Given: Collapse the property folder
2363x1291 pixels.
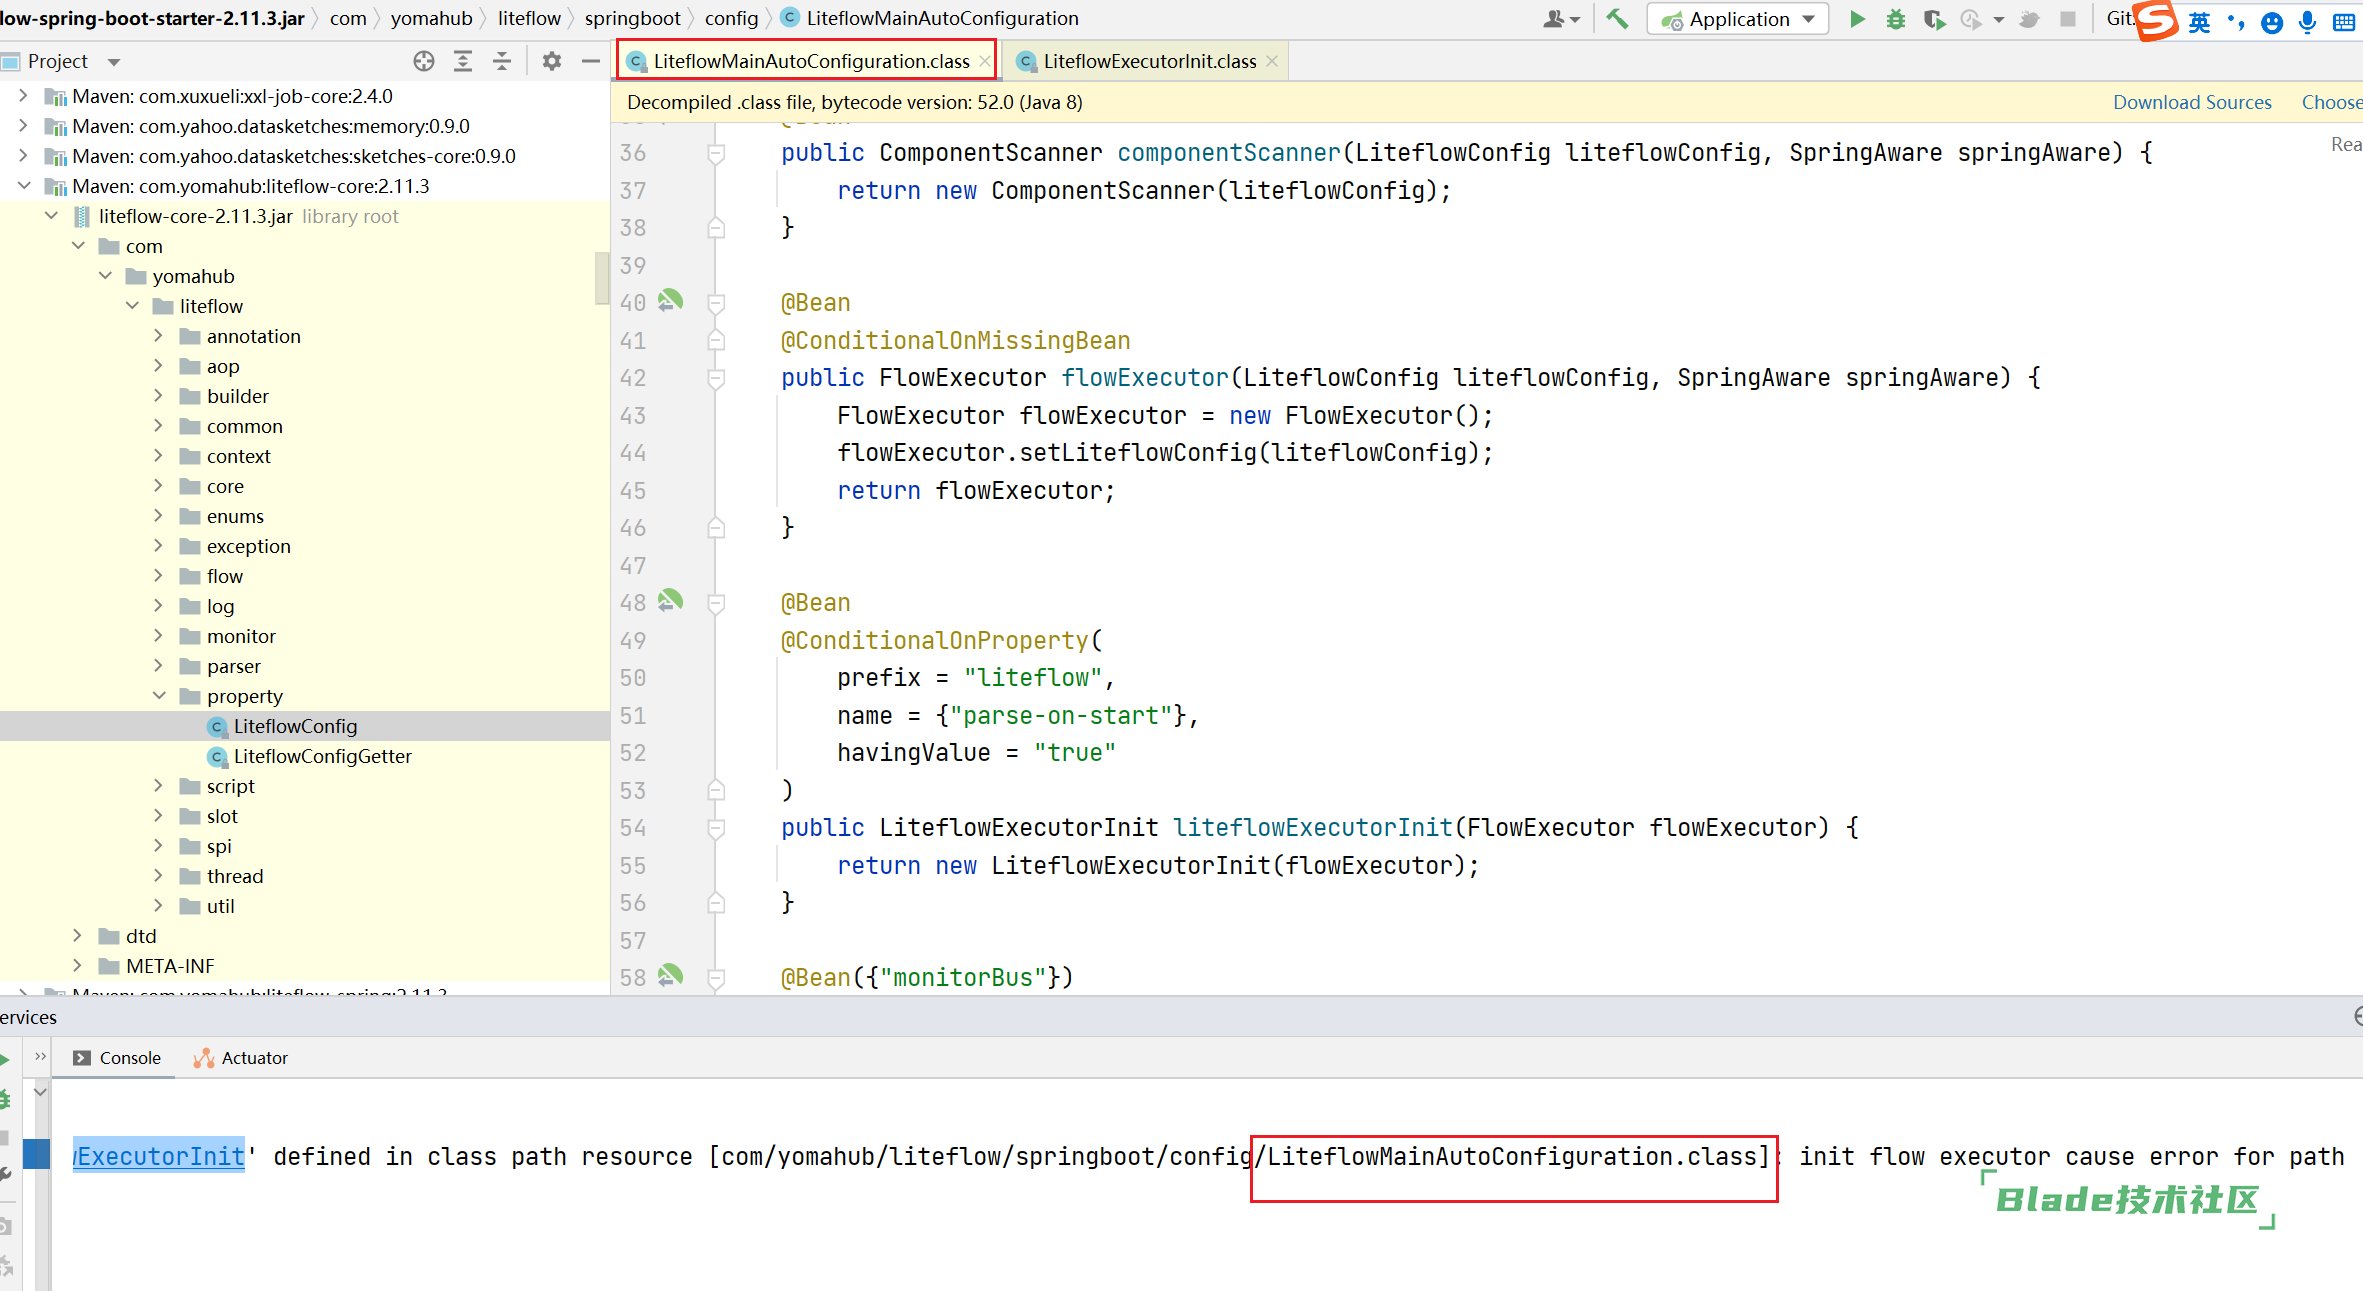Looking at the screenshot, I should coord(159,696).
